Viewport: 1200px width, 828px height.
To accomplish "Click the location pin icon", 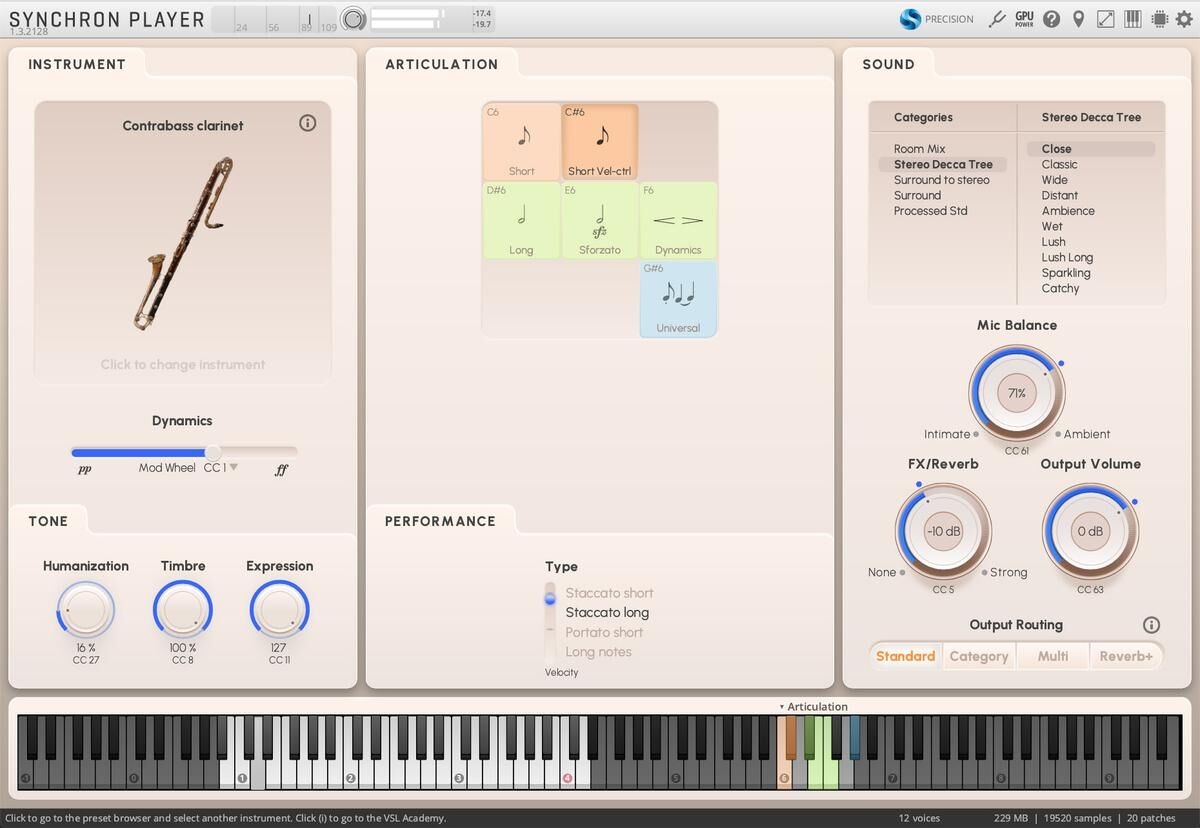I will (1078, 19).
